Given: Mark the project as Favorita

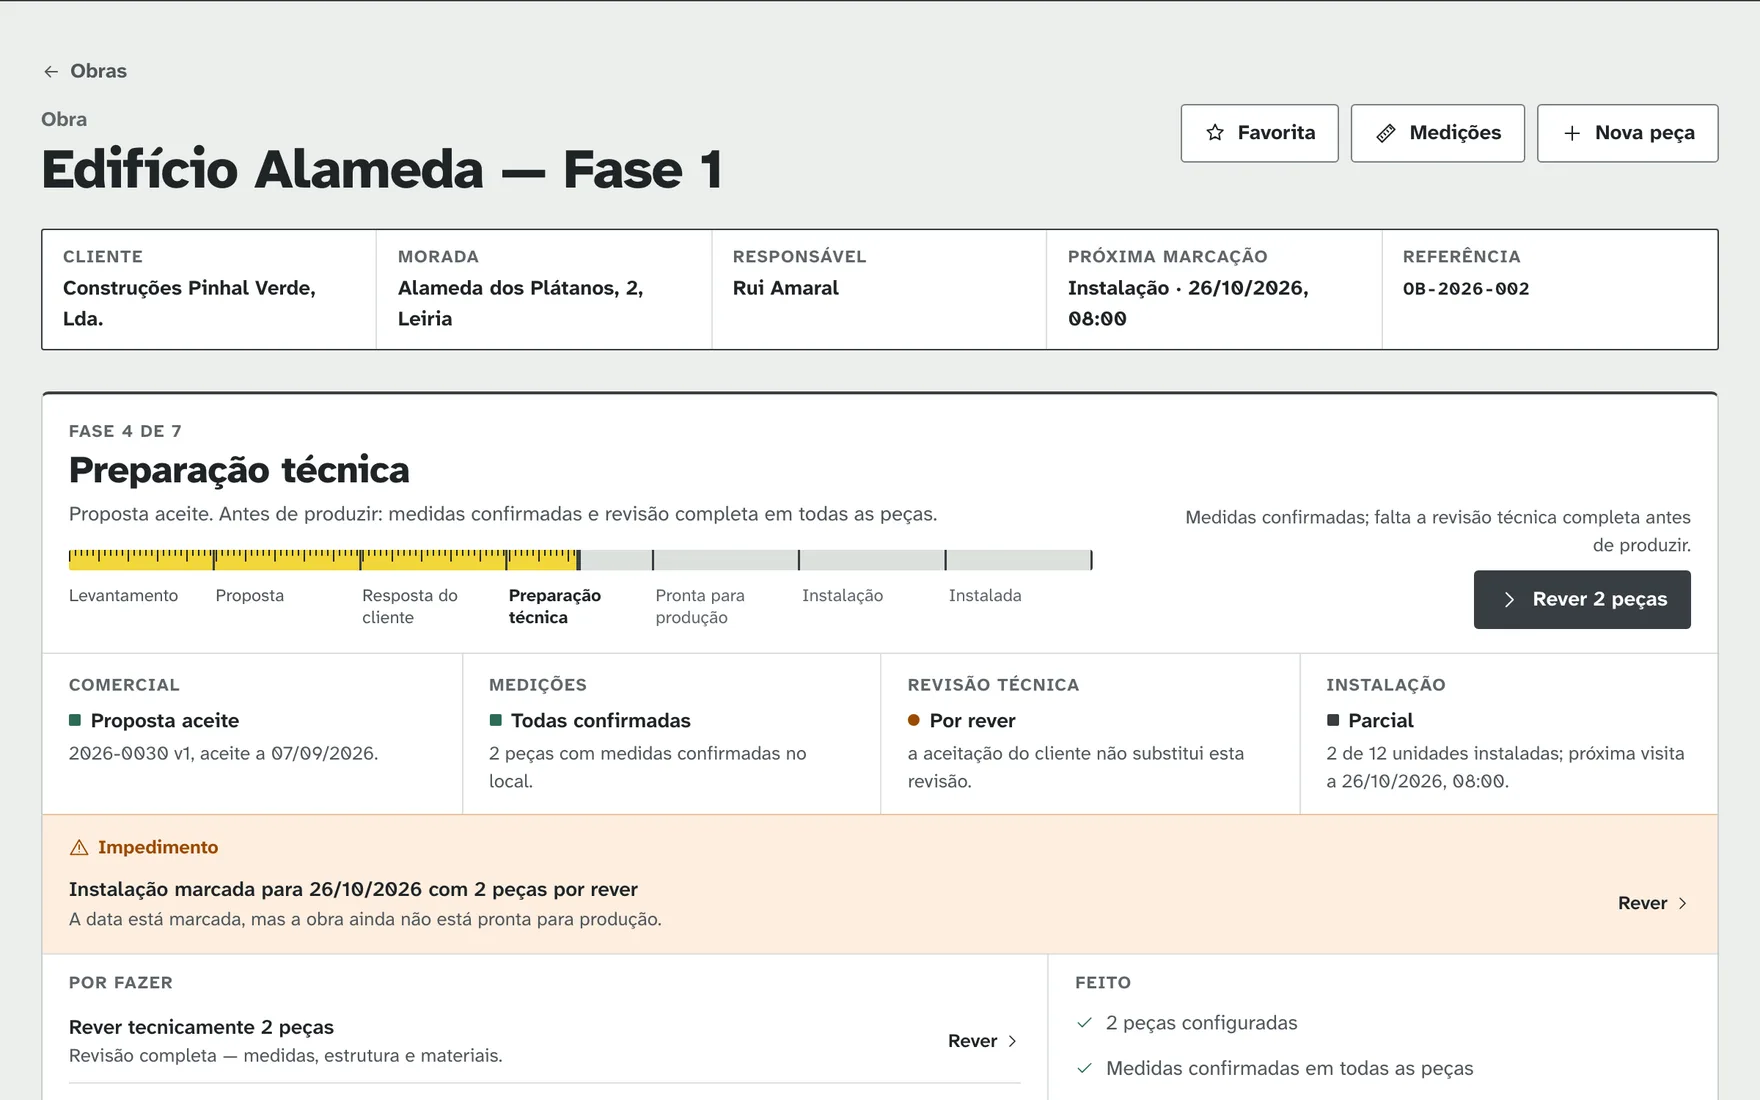Looking at the screenshot, I should pos(1259,133).
